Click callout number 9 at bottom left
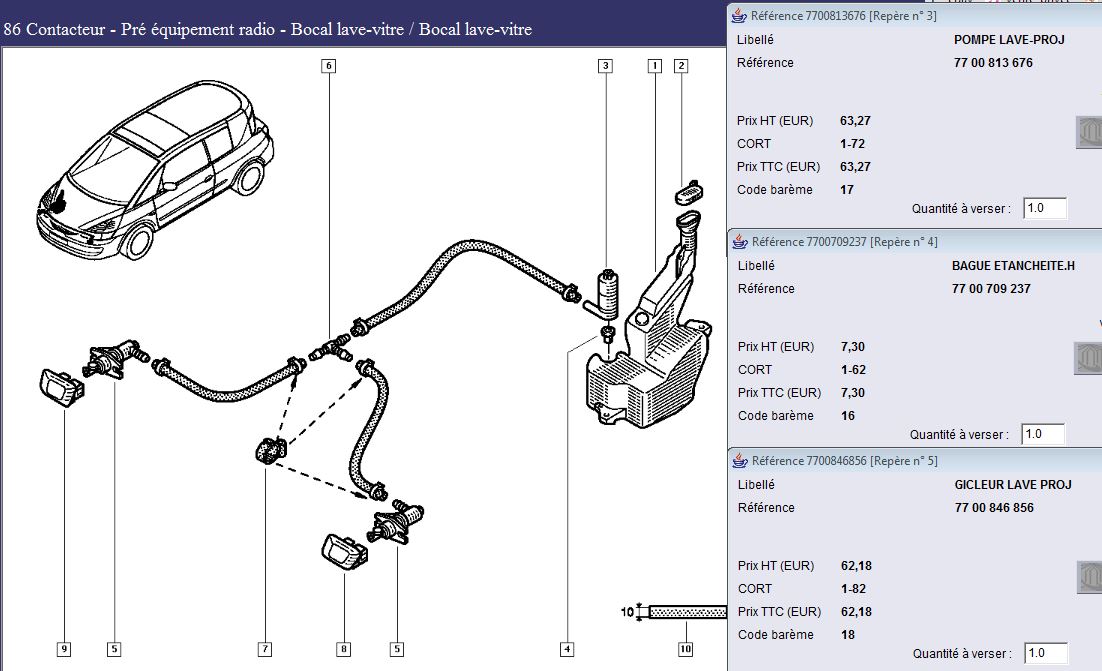This screenshot has width=1102, height=671. [64, 649]
